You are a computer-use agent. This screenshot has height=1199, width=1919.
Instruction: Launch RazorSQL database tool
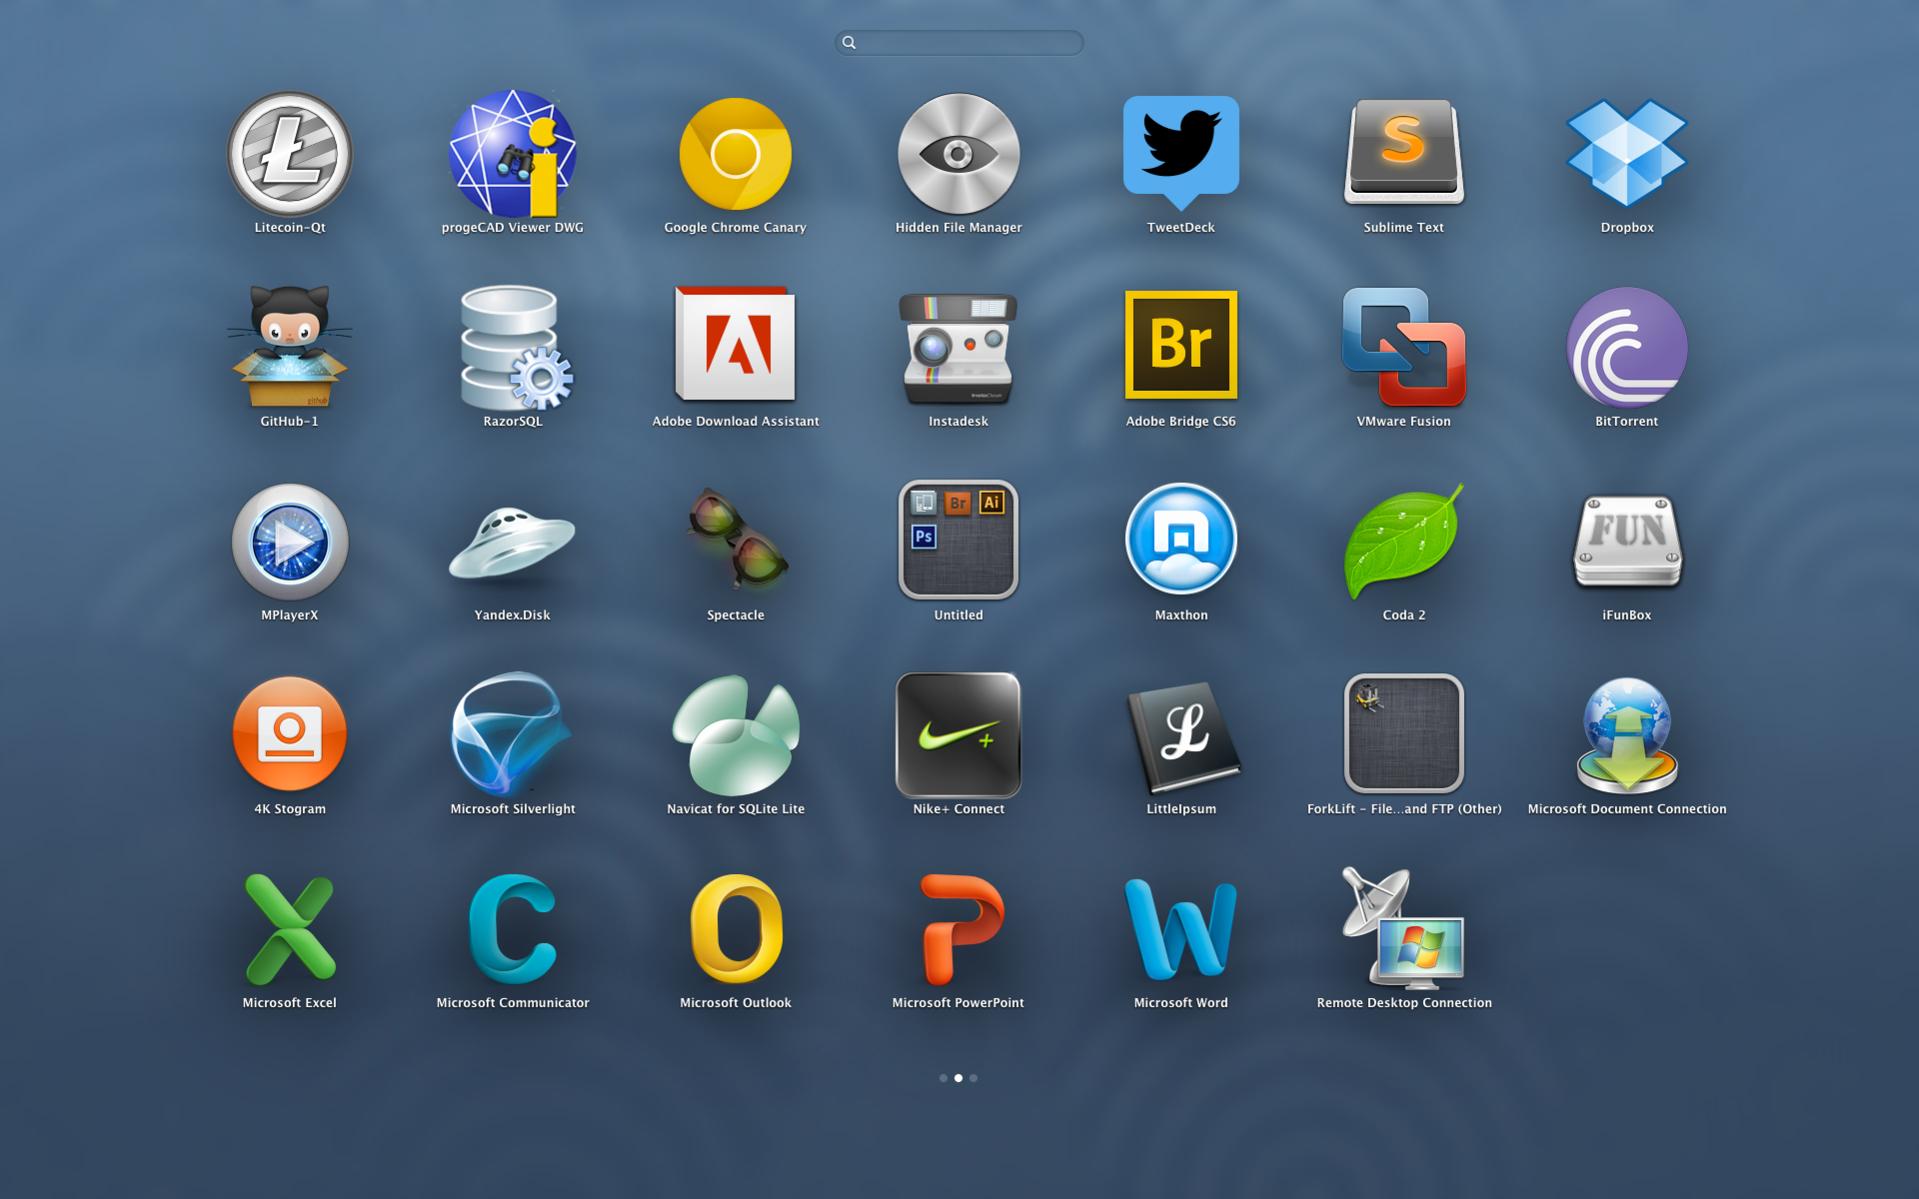[512, 347]
